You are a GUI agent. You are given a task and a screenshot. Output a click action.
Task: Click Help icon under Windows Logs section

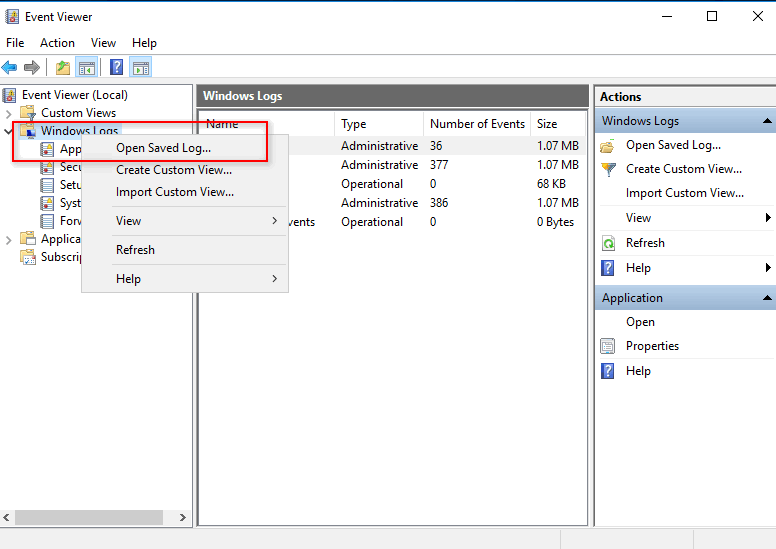tap(607, 268)
